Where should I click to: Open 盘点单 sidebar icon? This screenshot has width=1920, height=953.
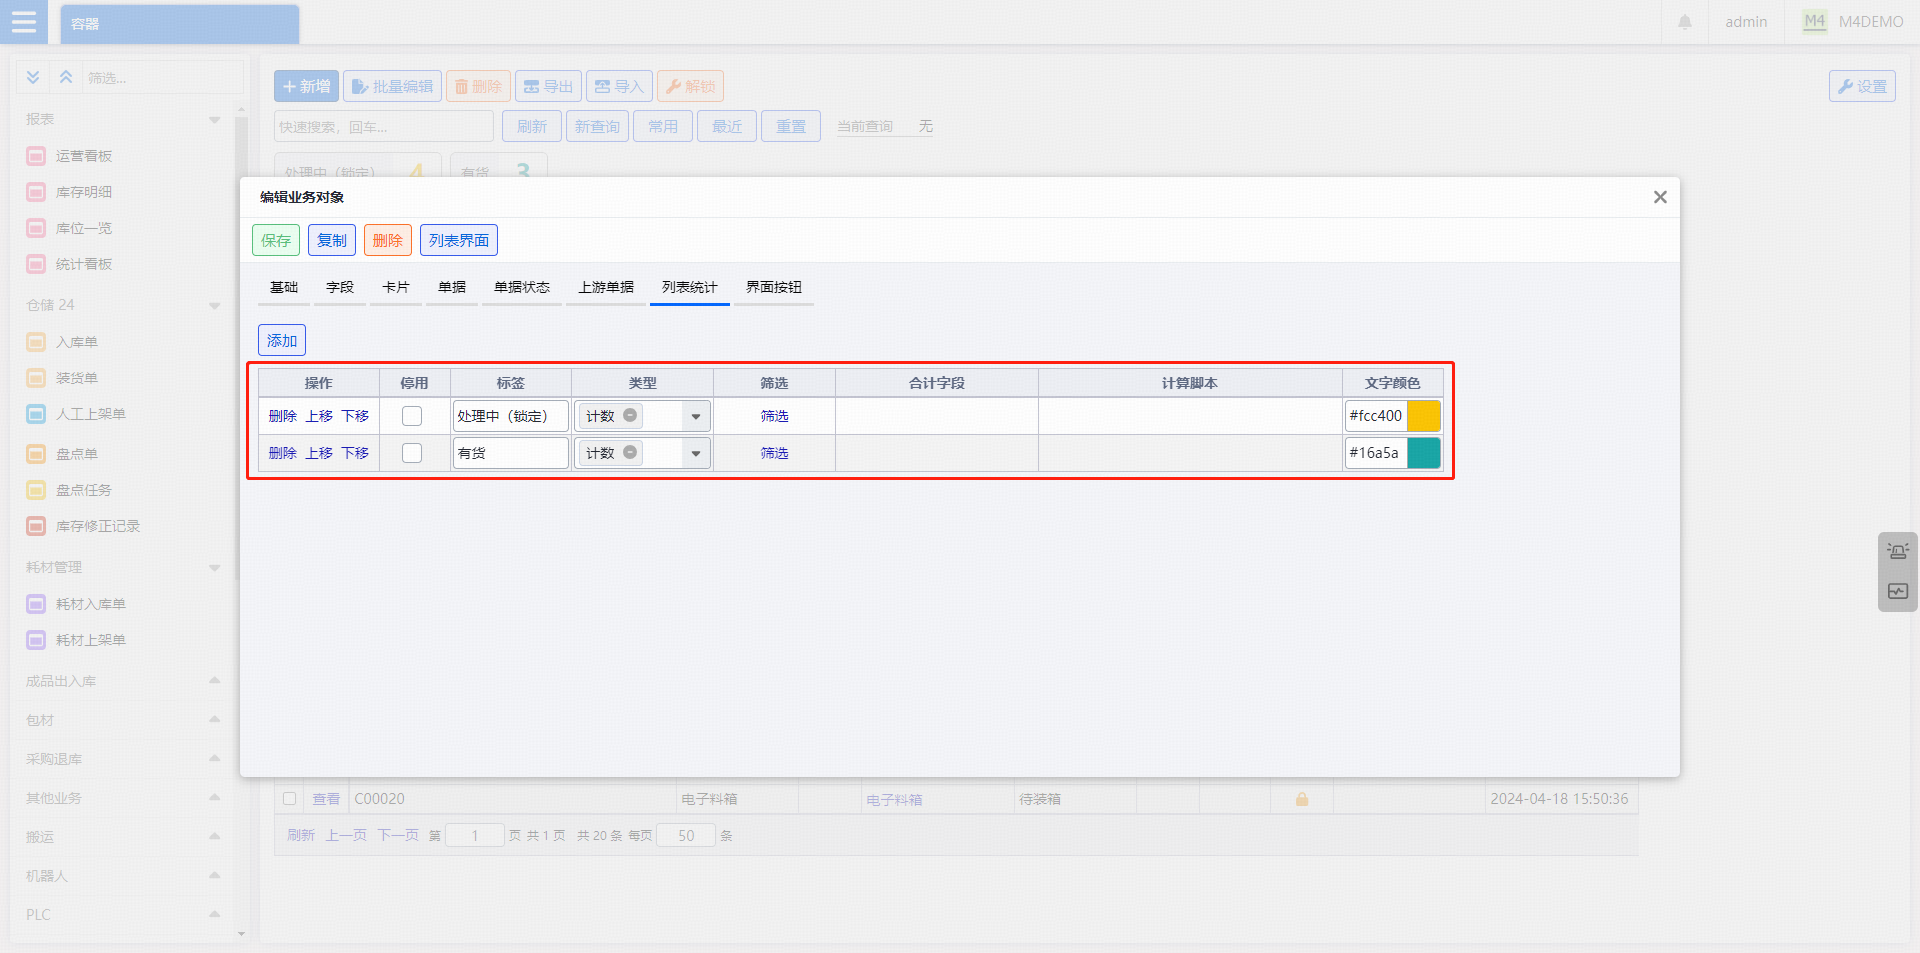(36, 454)
